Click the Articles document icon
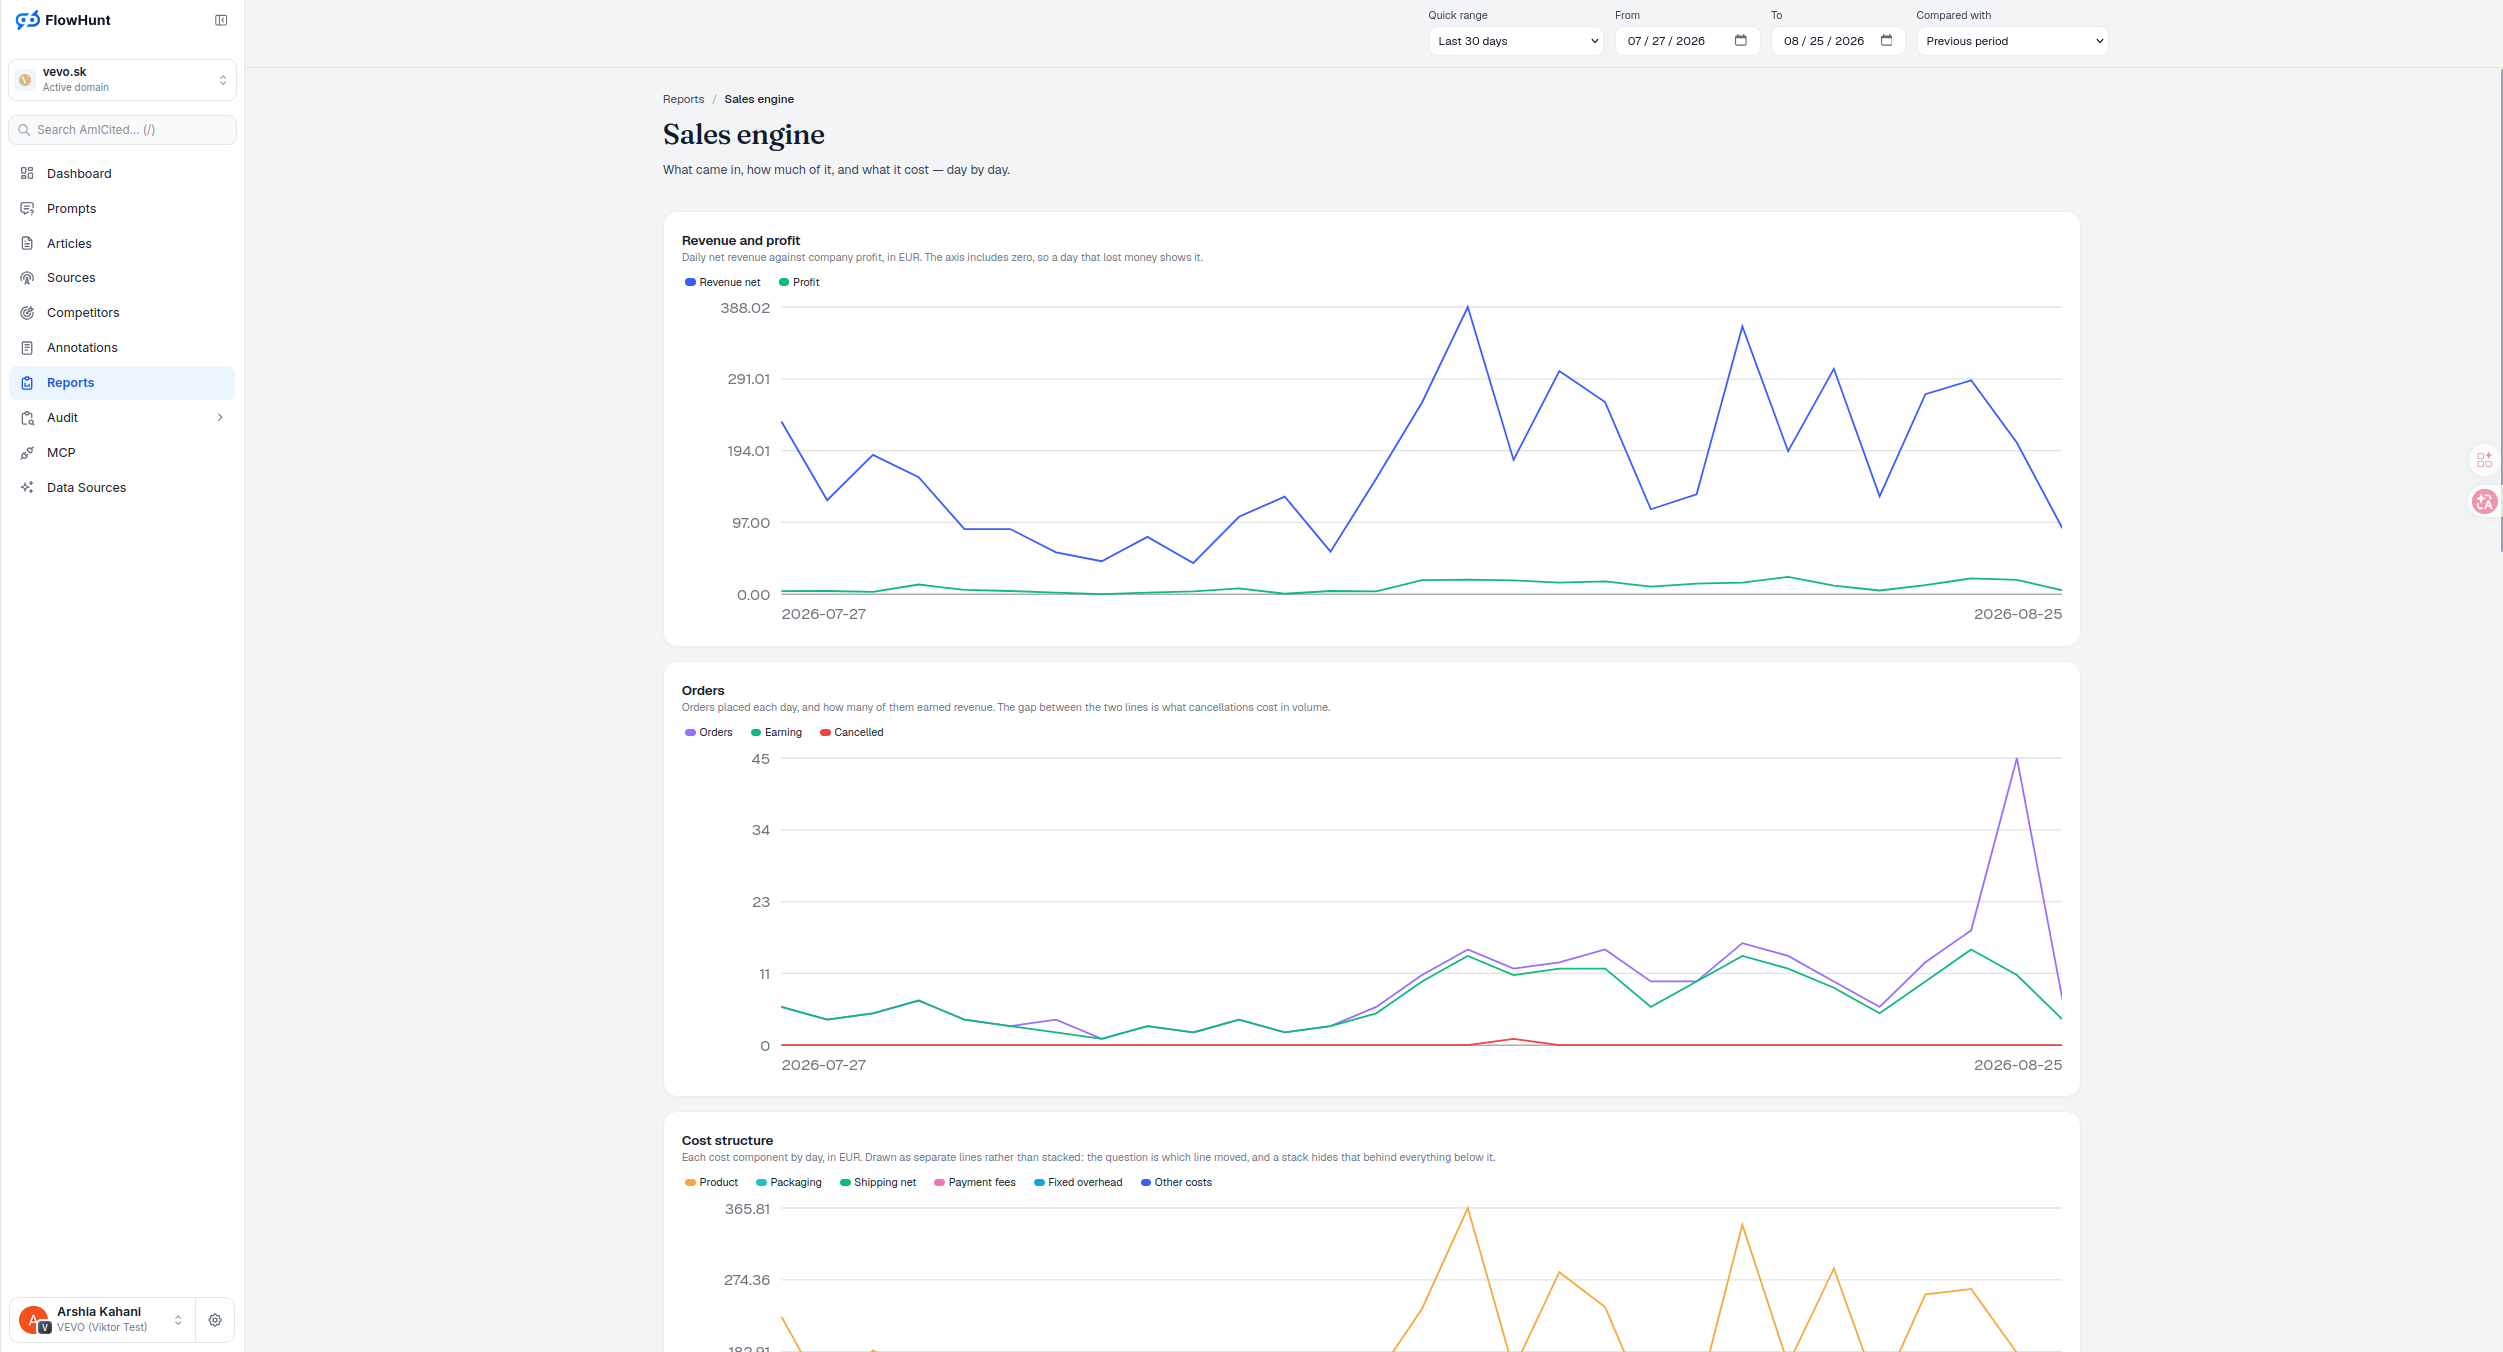 [27, 243]
